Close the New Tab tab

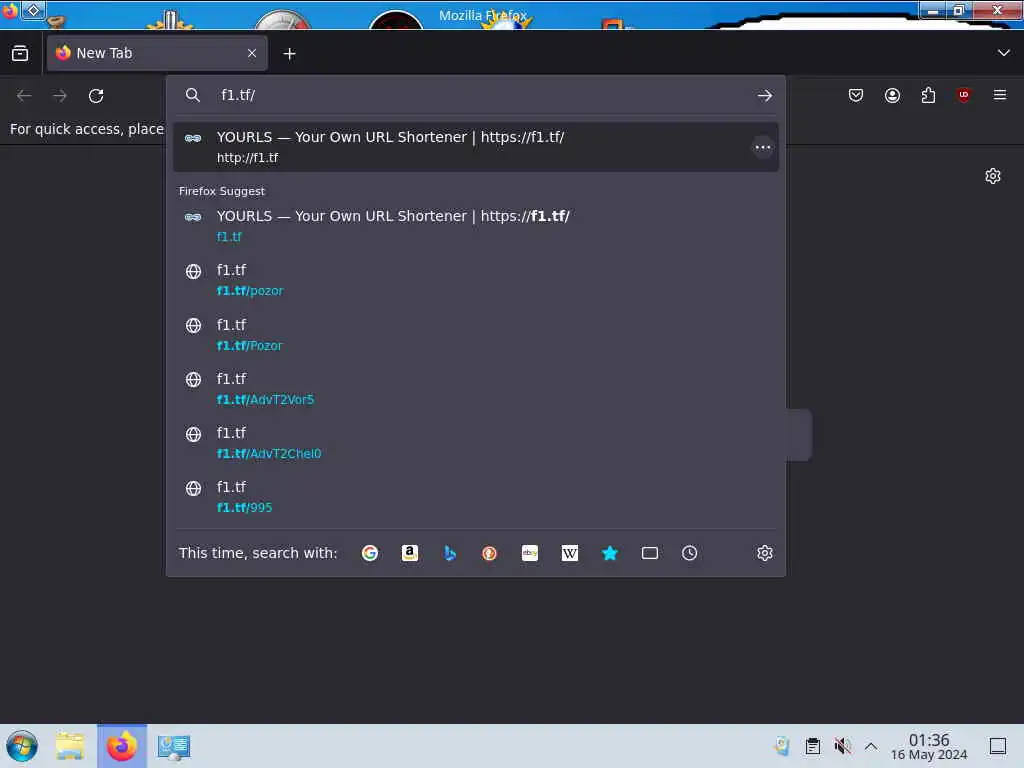click(251, 53)
